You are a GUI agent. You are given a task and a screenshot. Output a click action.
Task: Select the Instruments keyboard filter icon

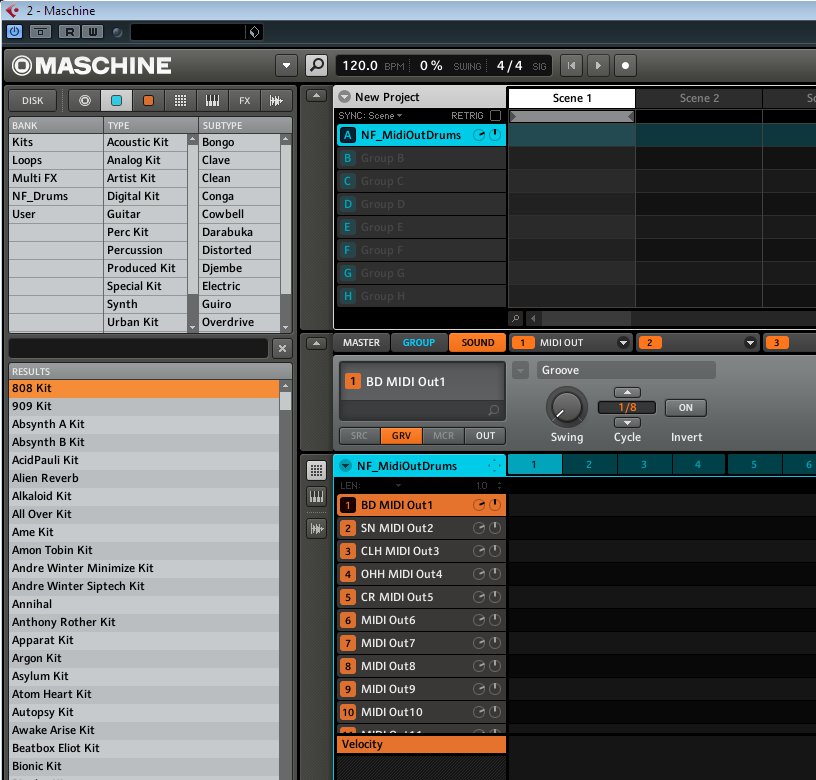[212, 100]
